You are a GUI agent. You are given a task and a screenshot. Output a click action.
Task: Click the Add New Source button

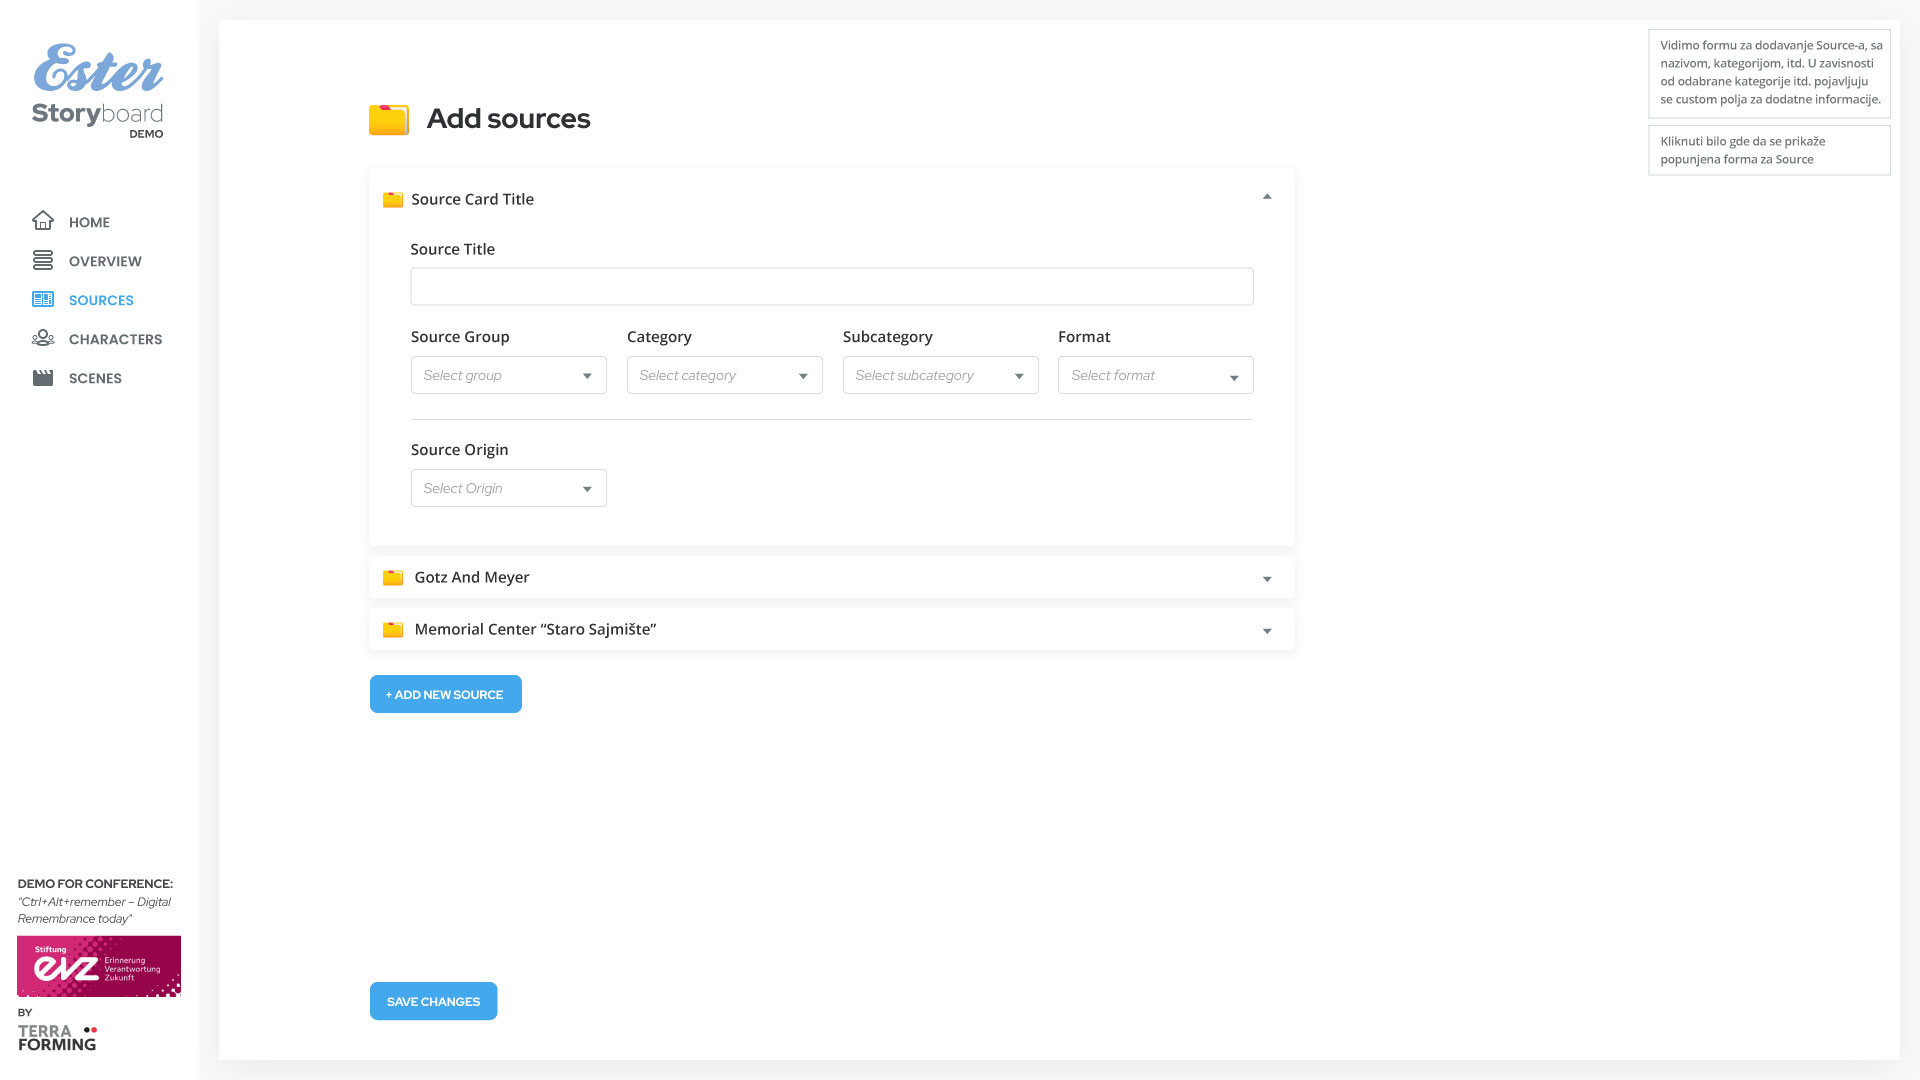pos(445,694)
